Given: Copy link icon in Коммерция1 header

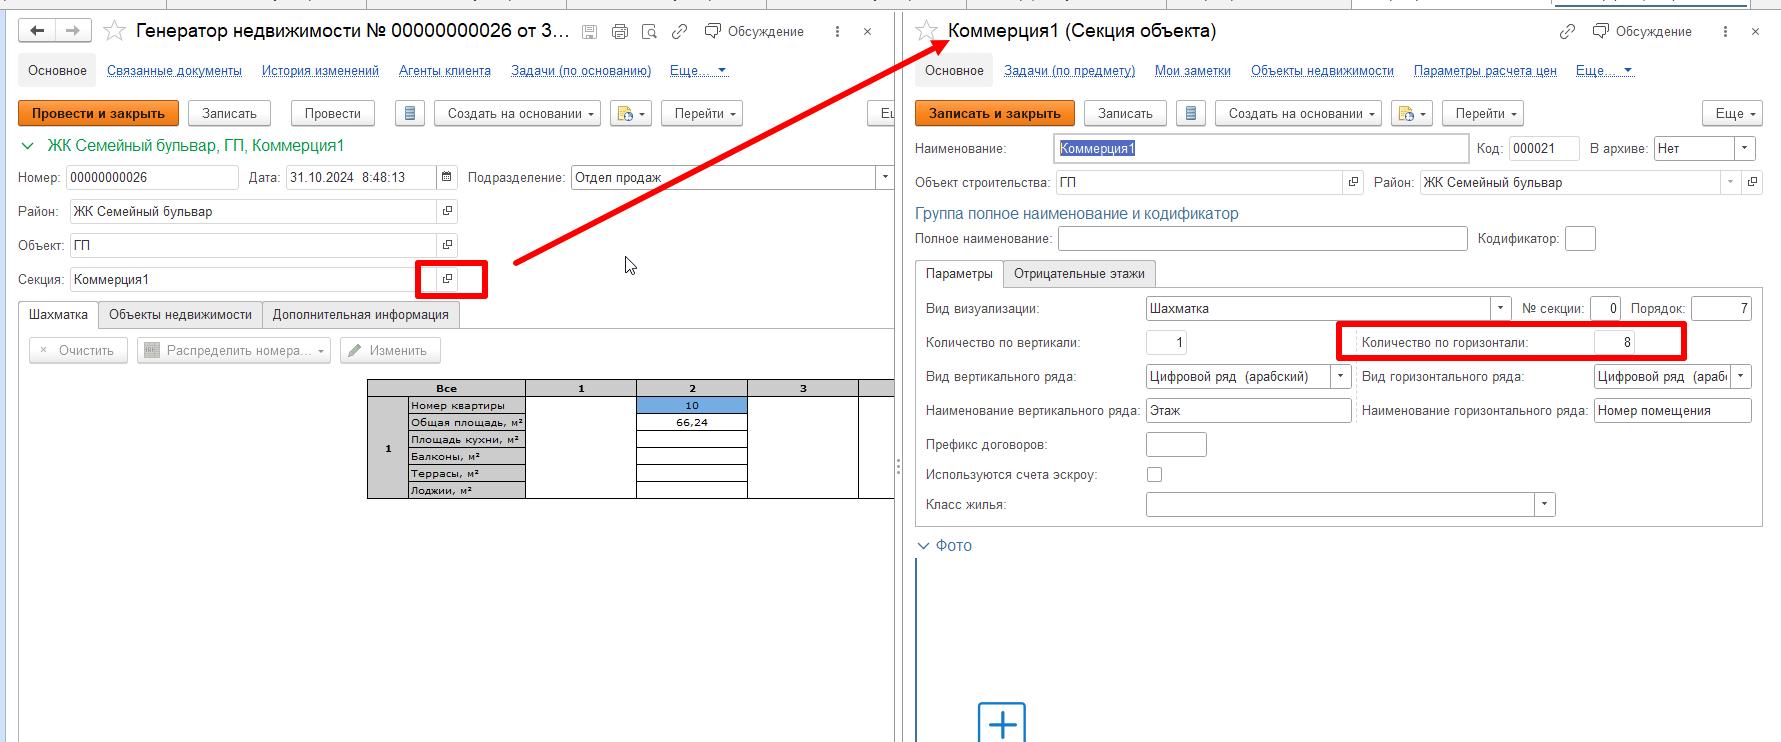Looking at the screenshot, I should (1567, 32).
